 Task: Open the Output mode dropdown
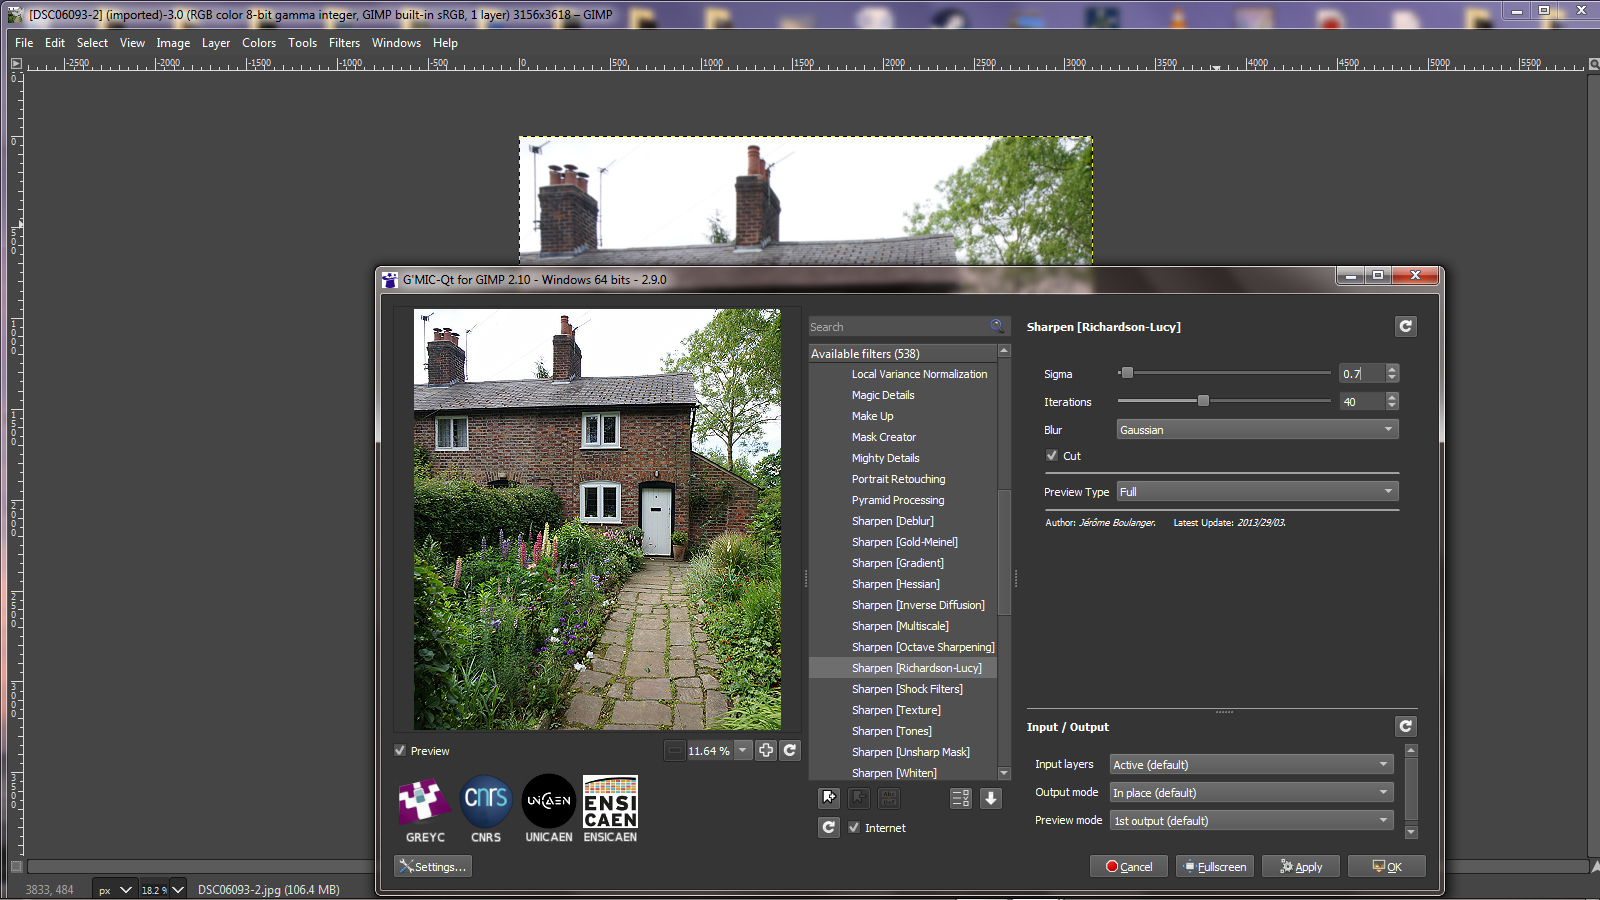(x=1251, y=793)
